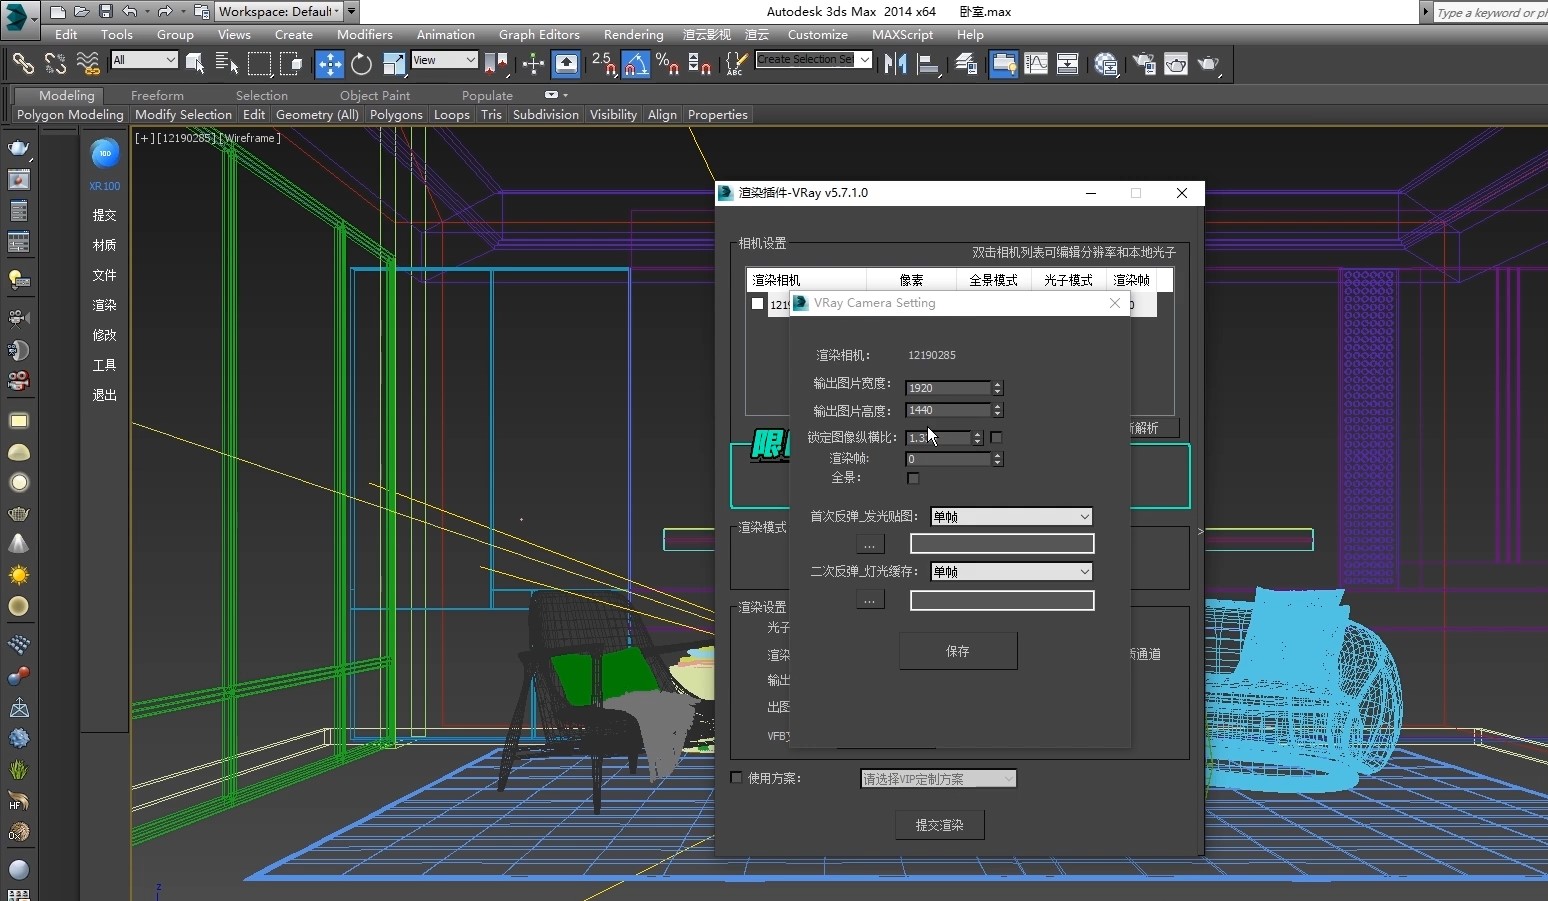Image resolution: width=1548 pixels, height=901 pixels.
Task: Open the Rendering menu
Action: click(x=633, y=34)
